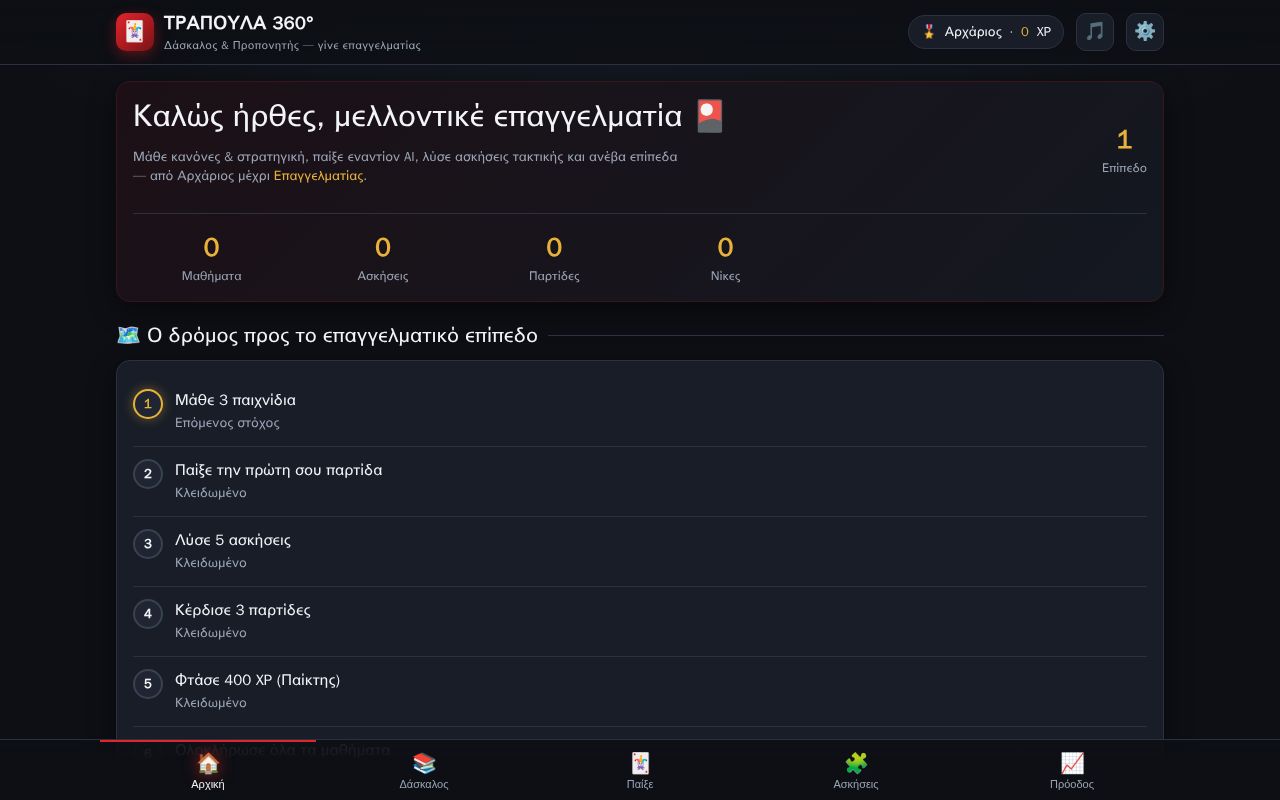The height and width of the screenshot is (800, 1280).
Task: Switch to the Αρχική tab label
Action: click(x=208, y=784)
